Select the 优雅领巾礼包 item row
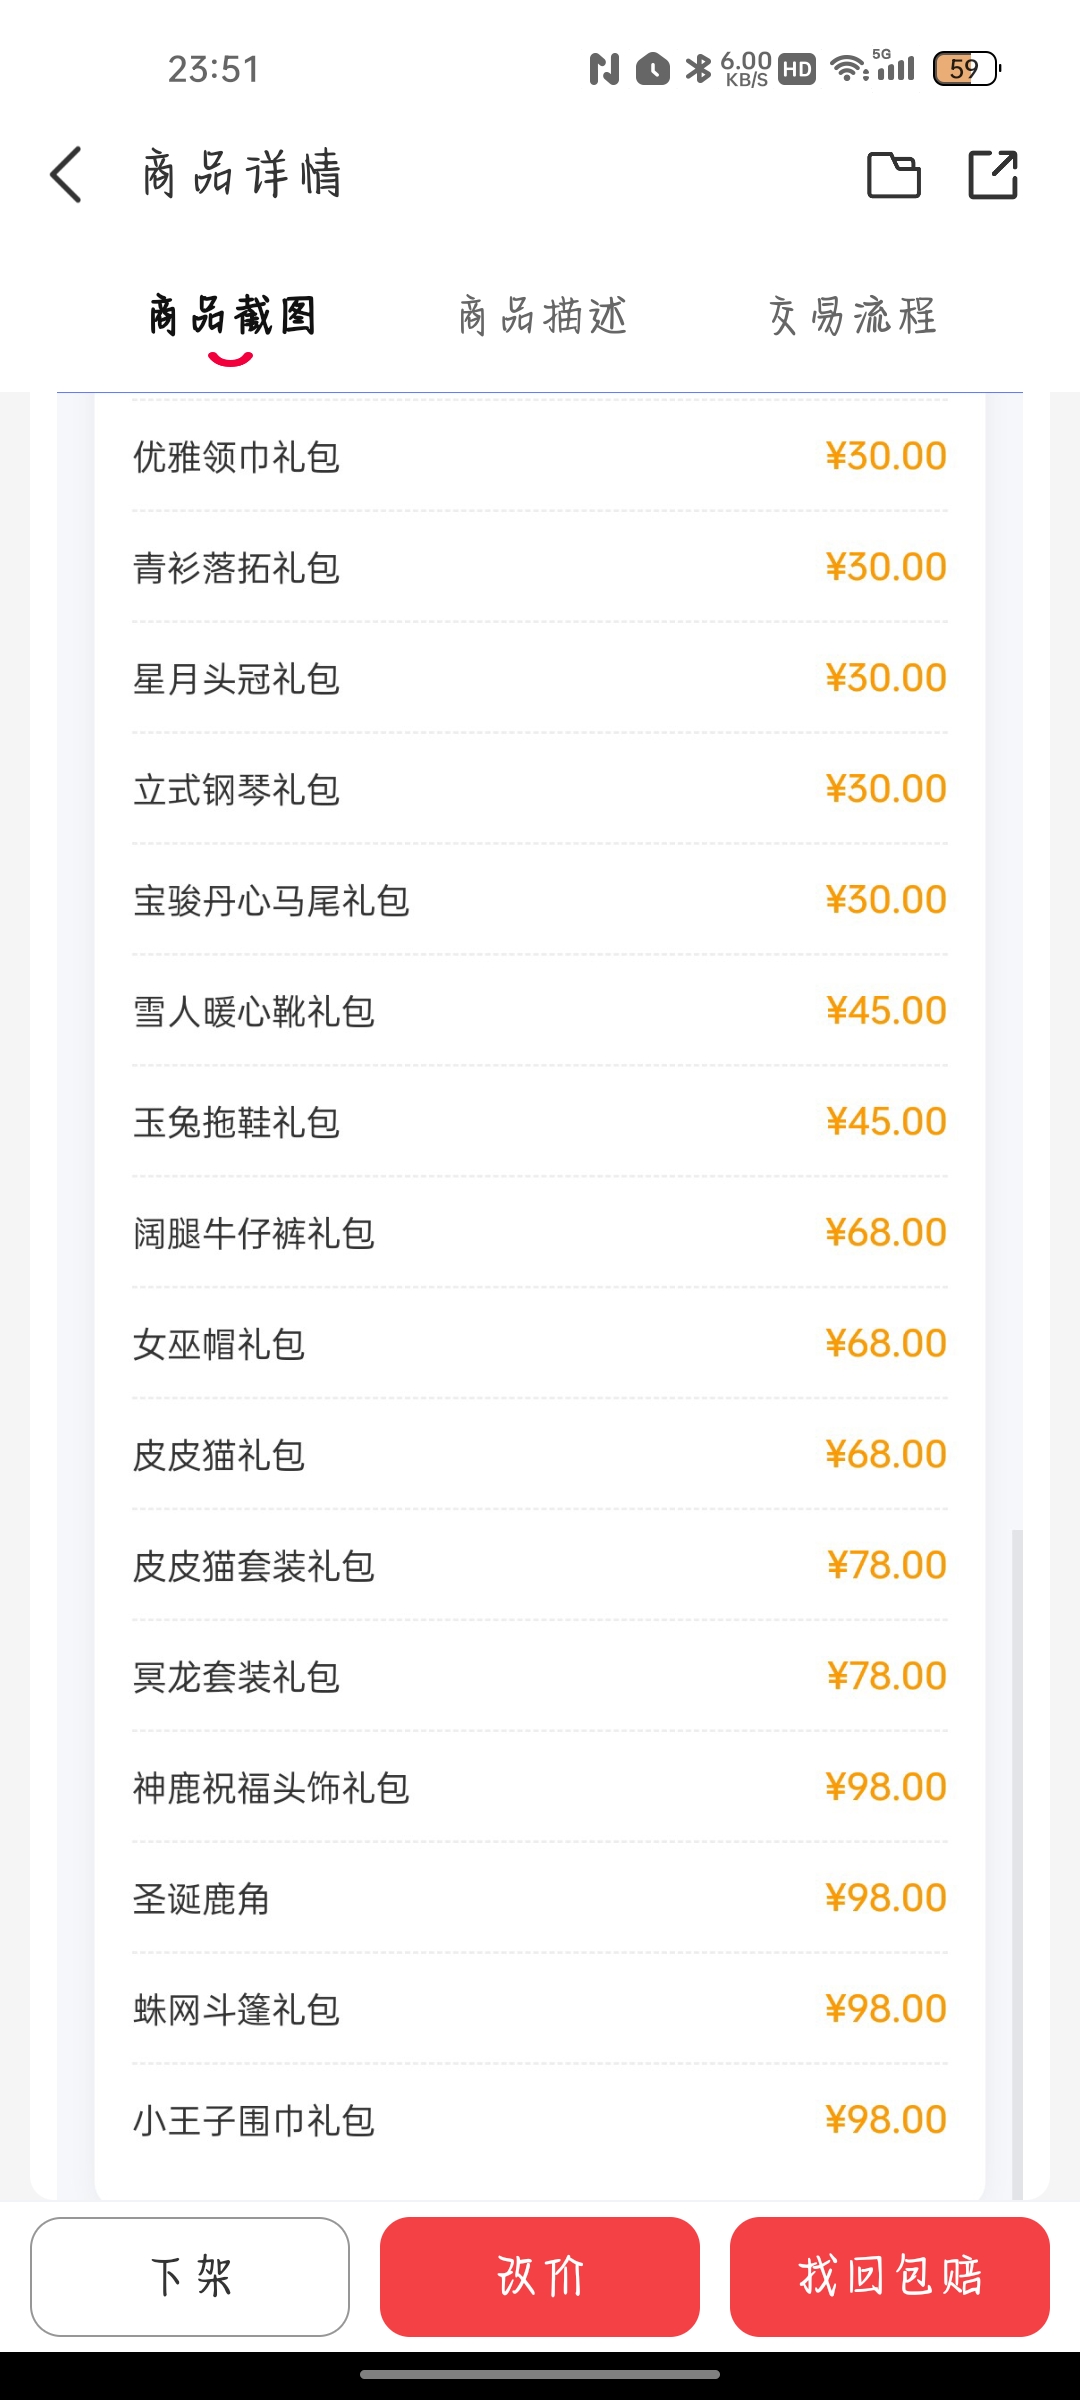 coord(540,457)
